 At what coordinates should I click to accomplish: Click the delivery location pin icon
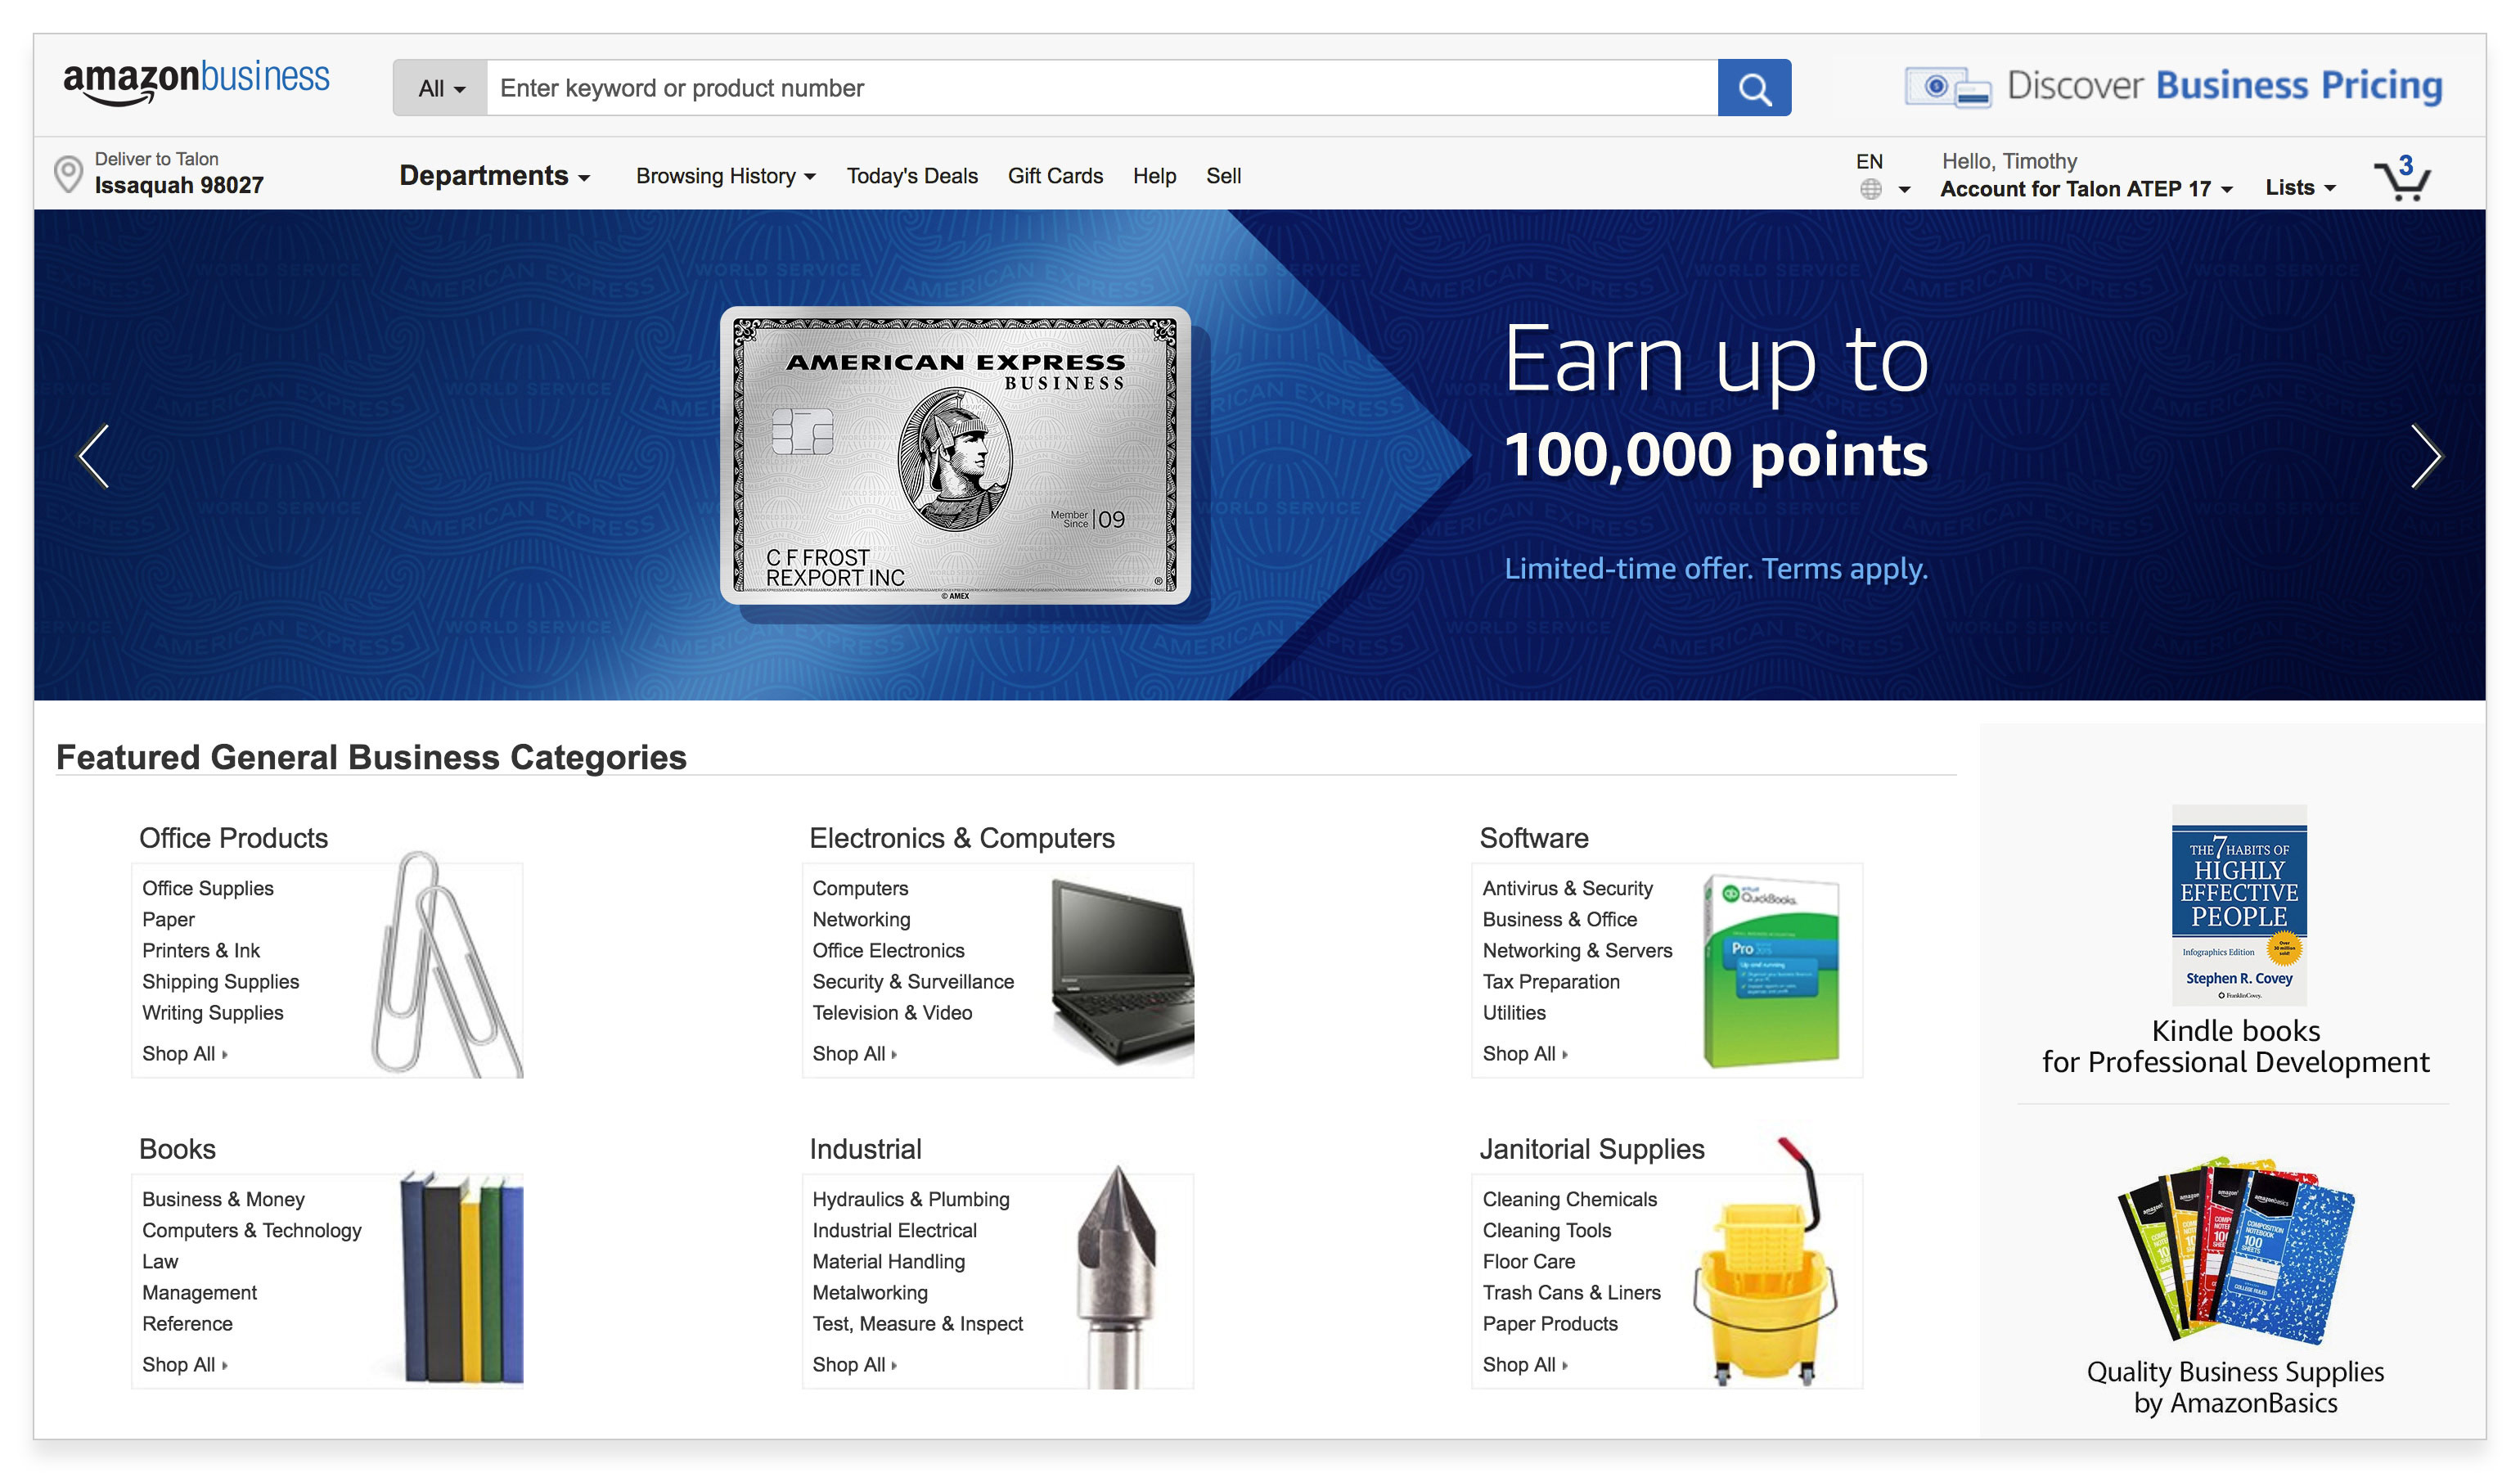coord(67,172)
